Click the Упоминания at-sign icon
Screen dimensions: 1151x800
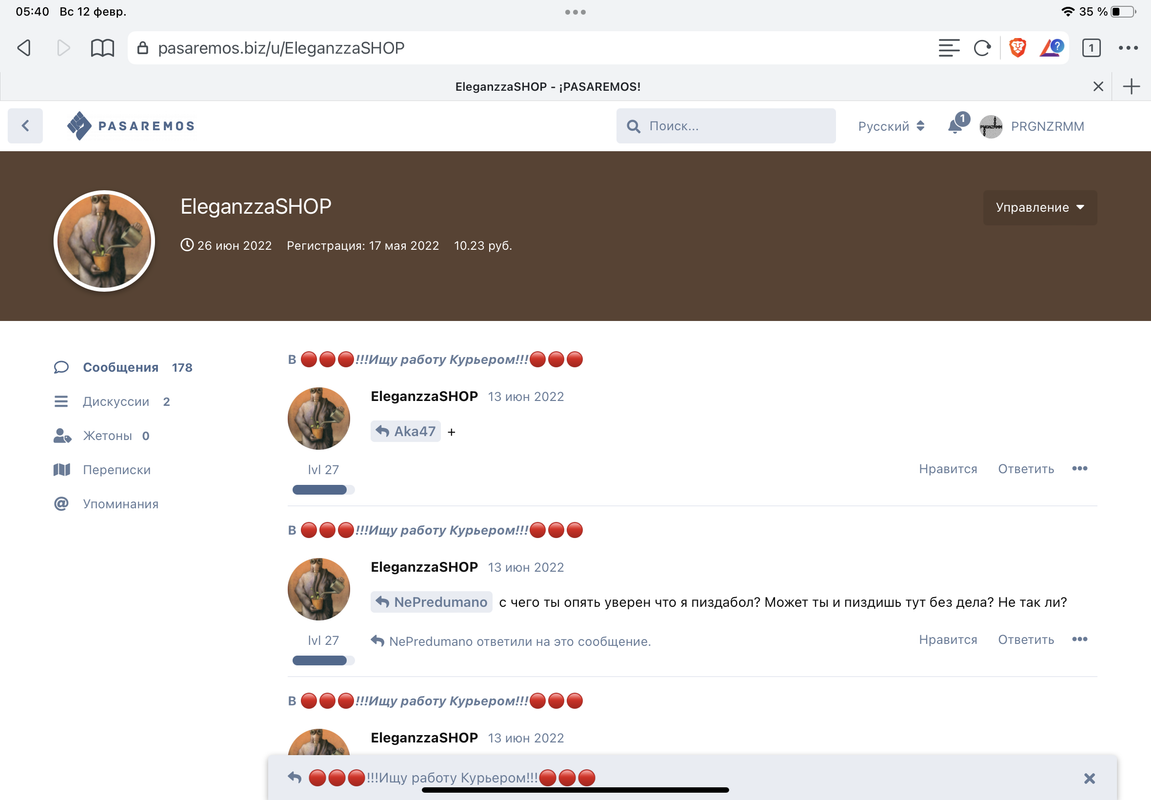(x=61, y=504)
